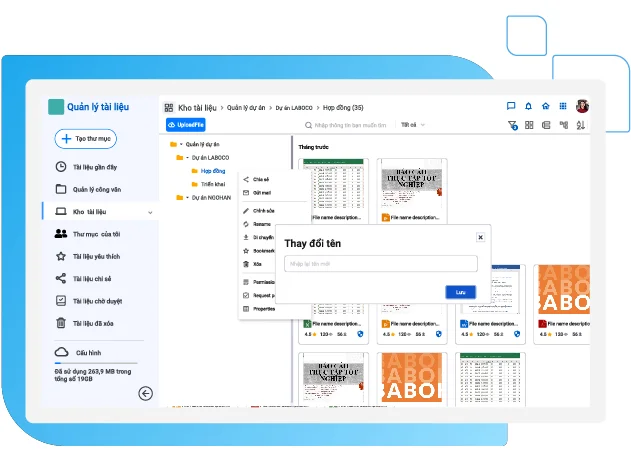Focus the new name input field
The height and width of the screenshot is (461, 631).
click(x=381, y=264)
